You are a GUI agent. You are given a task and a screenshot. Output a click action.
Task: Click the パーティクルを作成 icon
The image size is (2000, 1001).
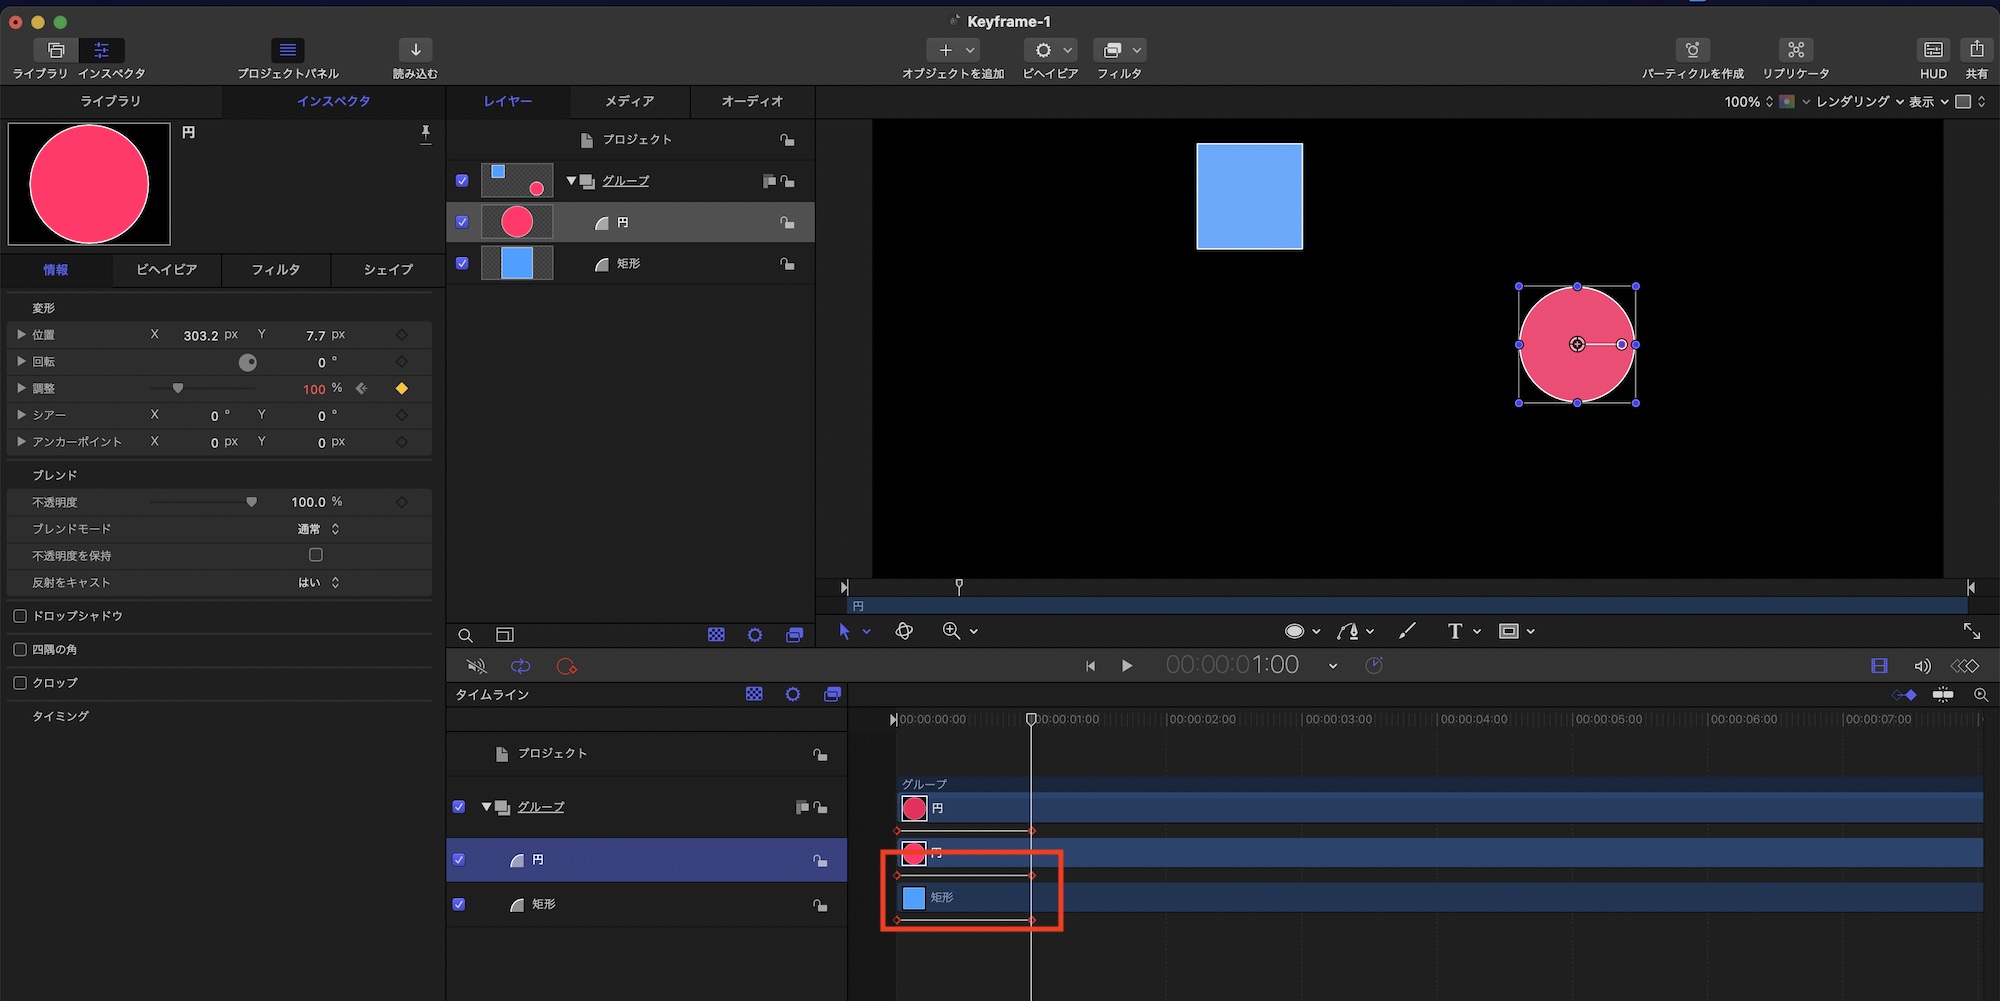(1692, 50)
